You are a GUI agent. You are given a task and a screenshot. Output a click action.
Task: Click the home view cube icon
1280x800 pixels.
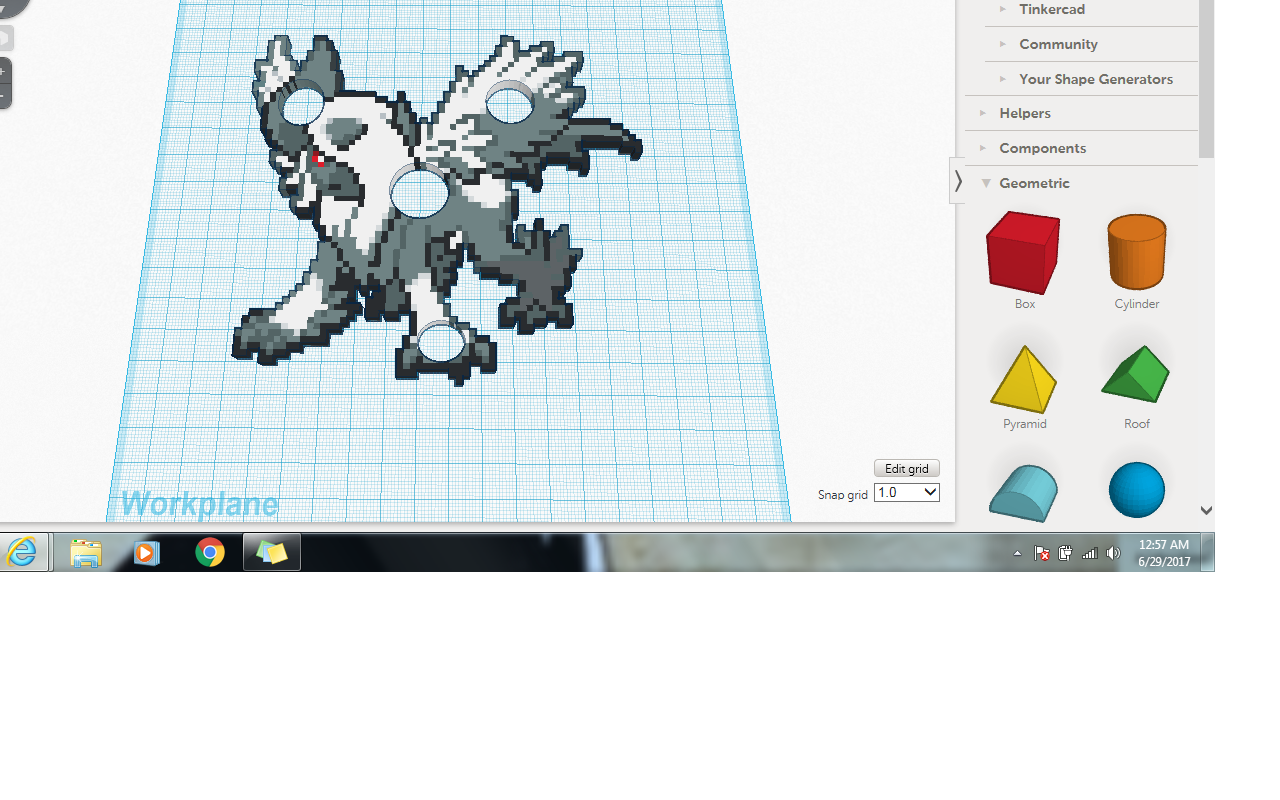point(4,38)
